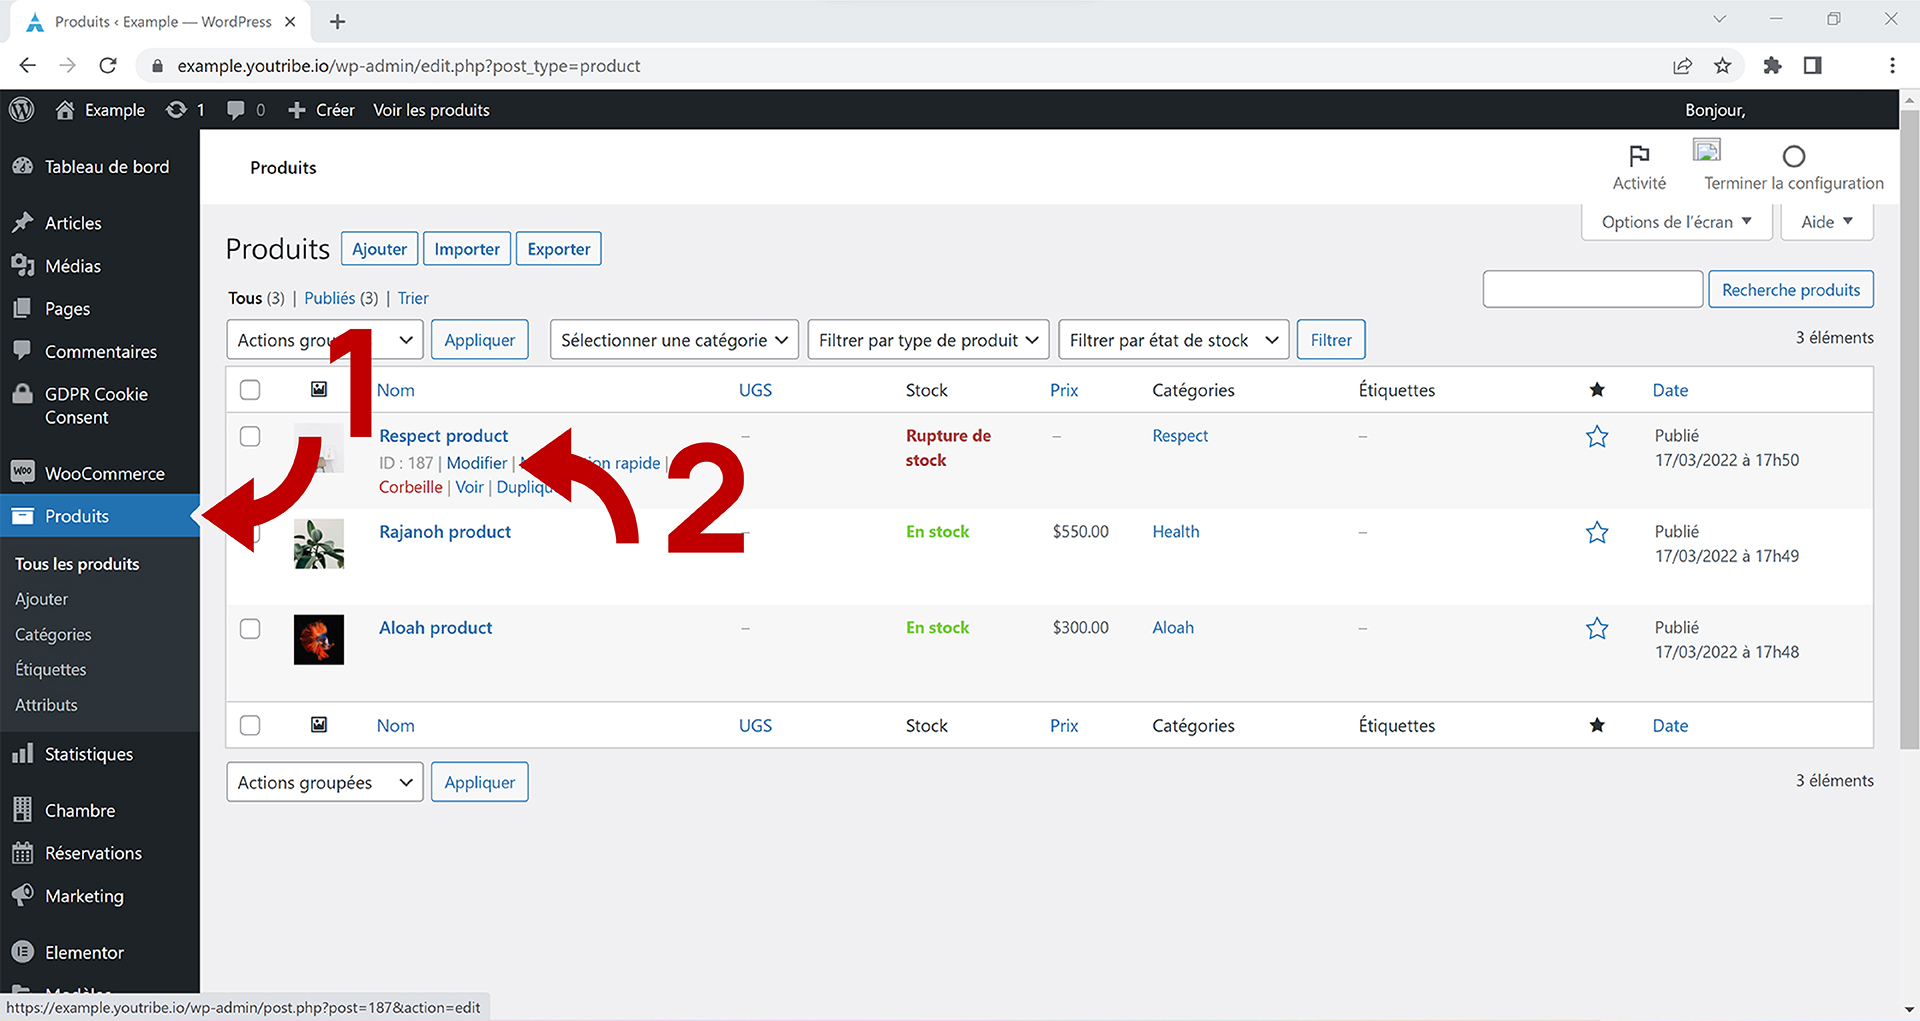Viewport: 1920px width, 1021px height.
Task: Click browser bookmark star icon
Action: pos(1722,66)
